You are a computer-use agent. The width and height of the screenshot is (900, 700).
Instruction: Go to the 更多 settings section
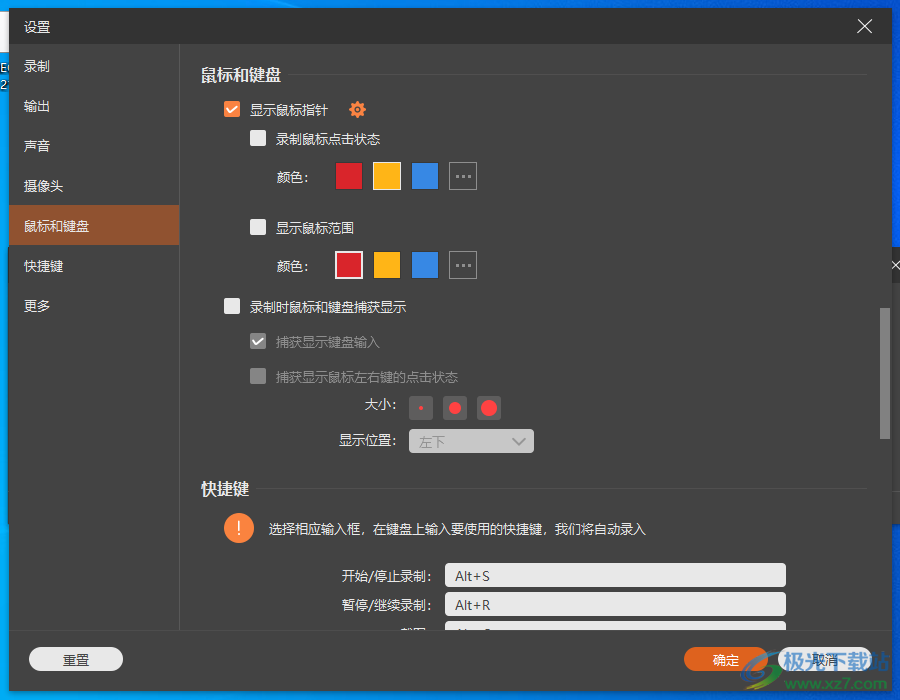point(94,306)
